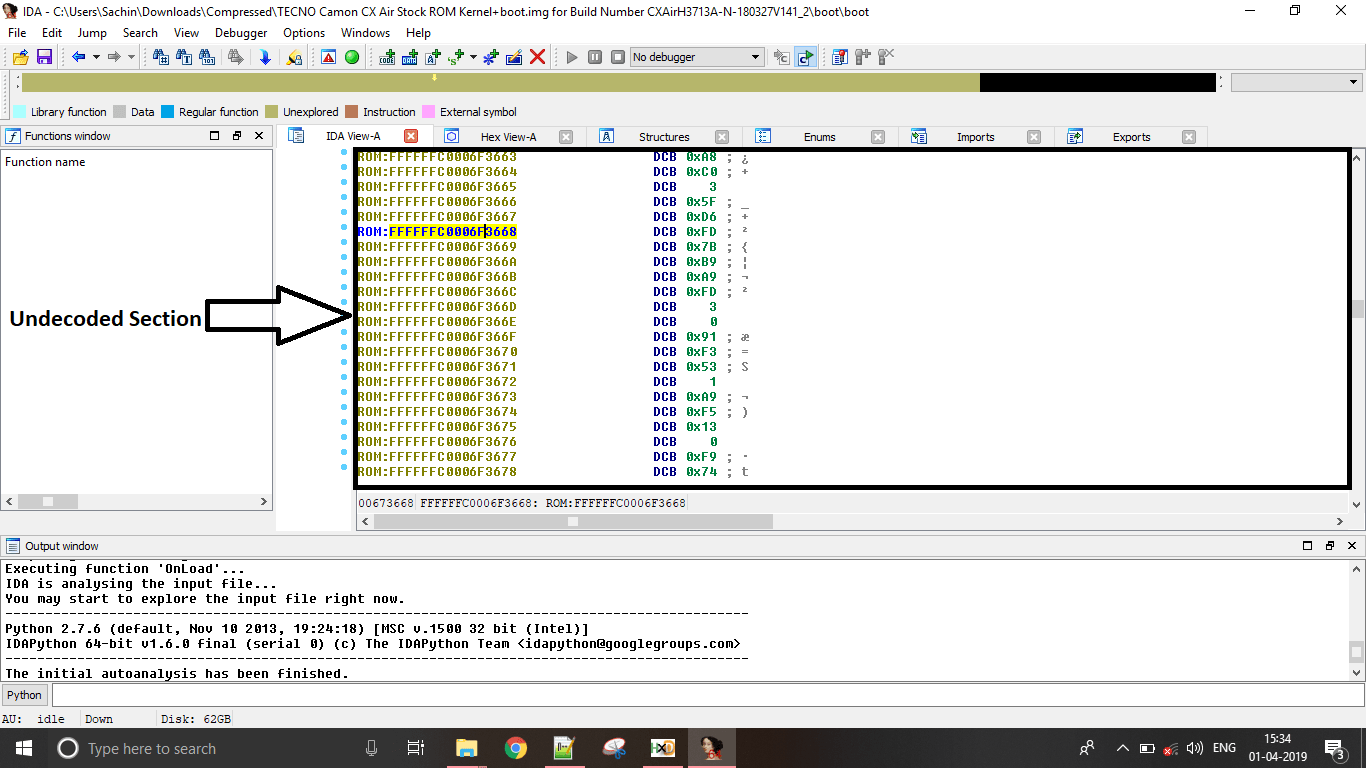
Task: Click the Python button beside command line
Action: click(25, 695)
